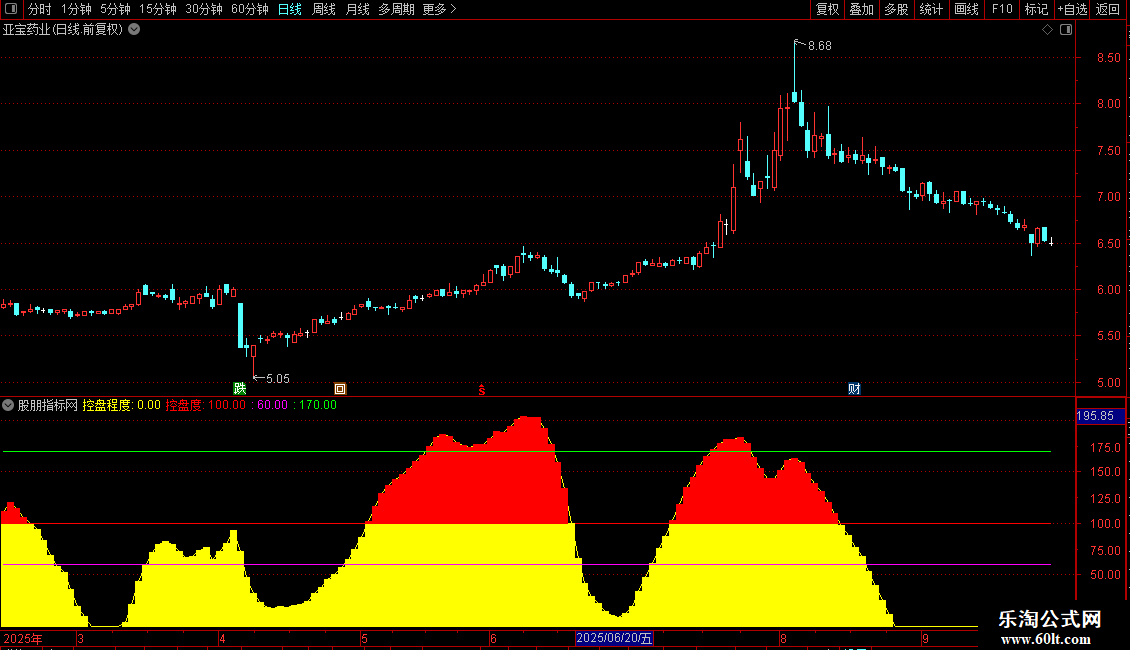Click the green 跌 marker below candles
This screenshot has width=1130, height=650.
240,388
